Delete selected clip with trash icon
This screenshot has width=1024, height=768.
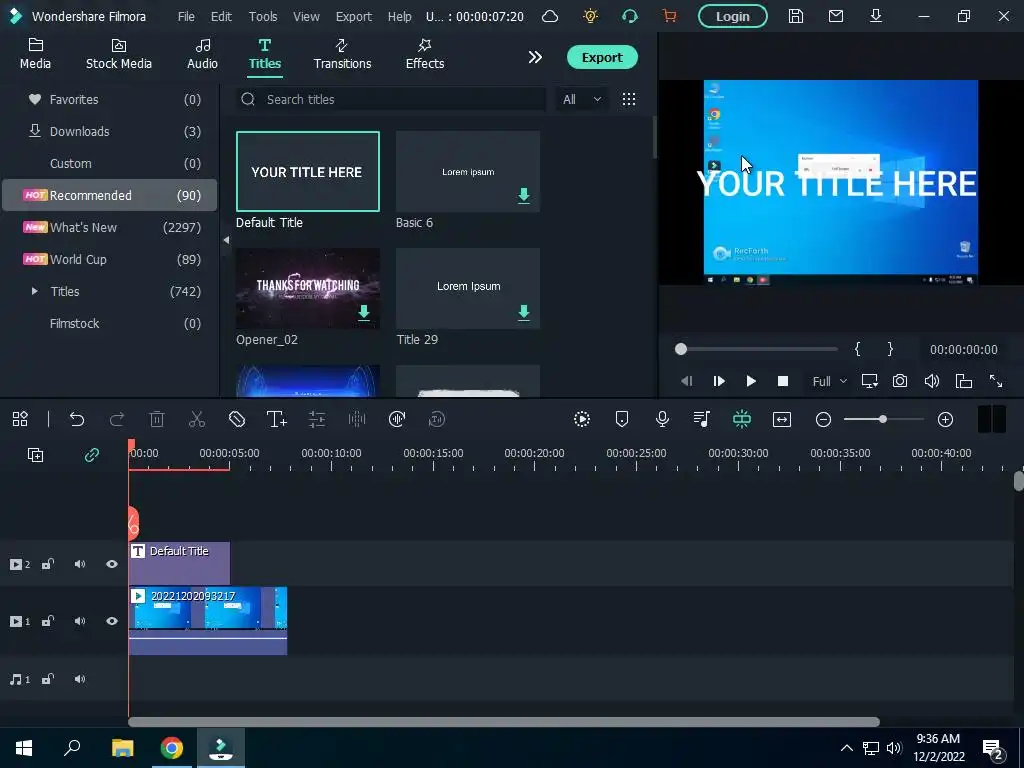157,419
